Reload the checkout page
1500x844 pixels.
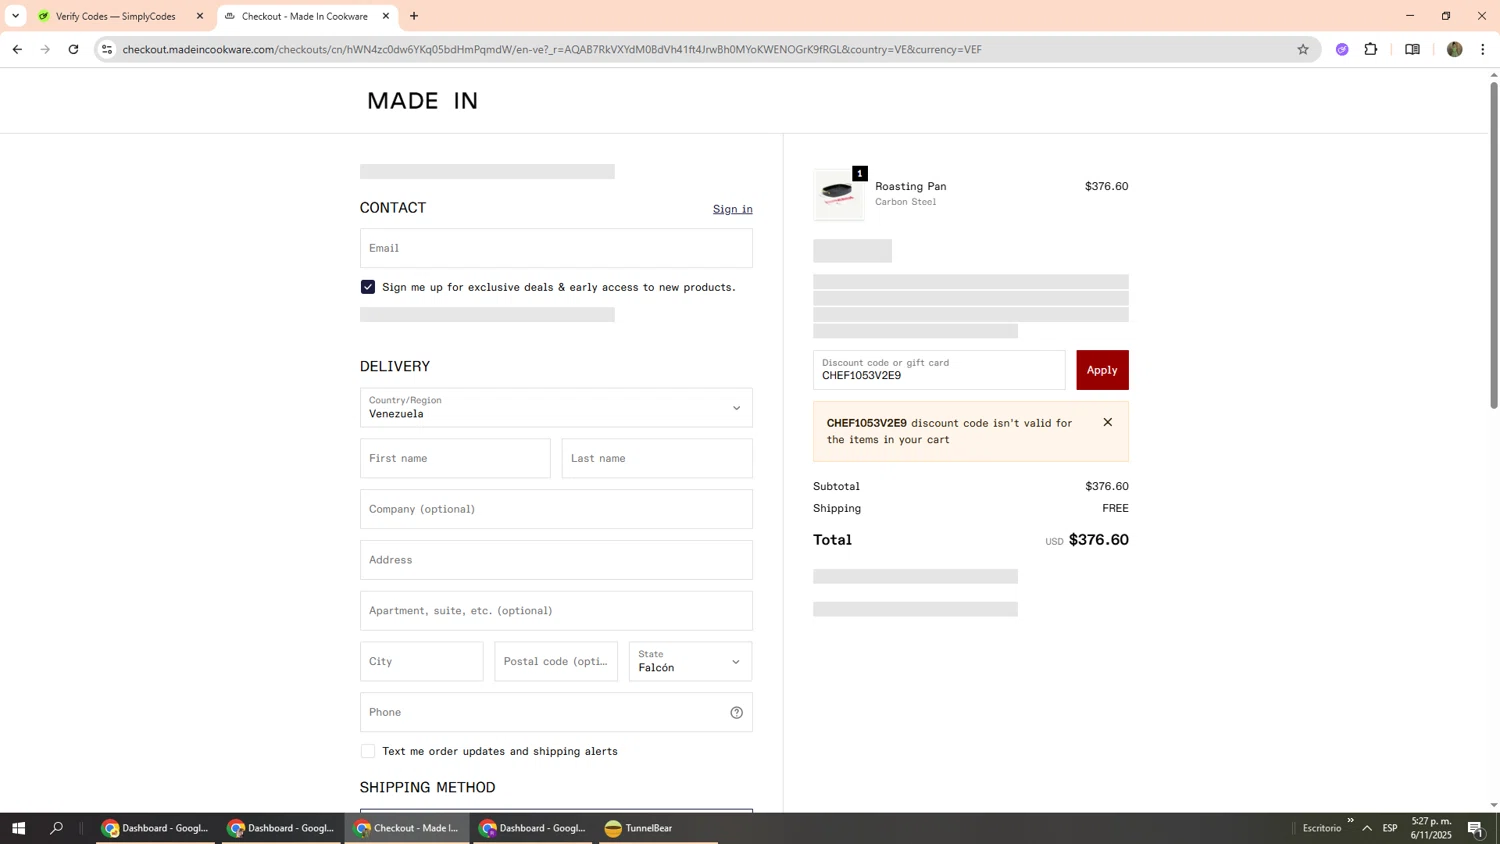pyautogui.click(x=73, y=49)
